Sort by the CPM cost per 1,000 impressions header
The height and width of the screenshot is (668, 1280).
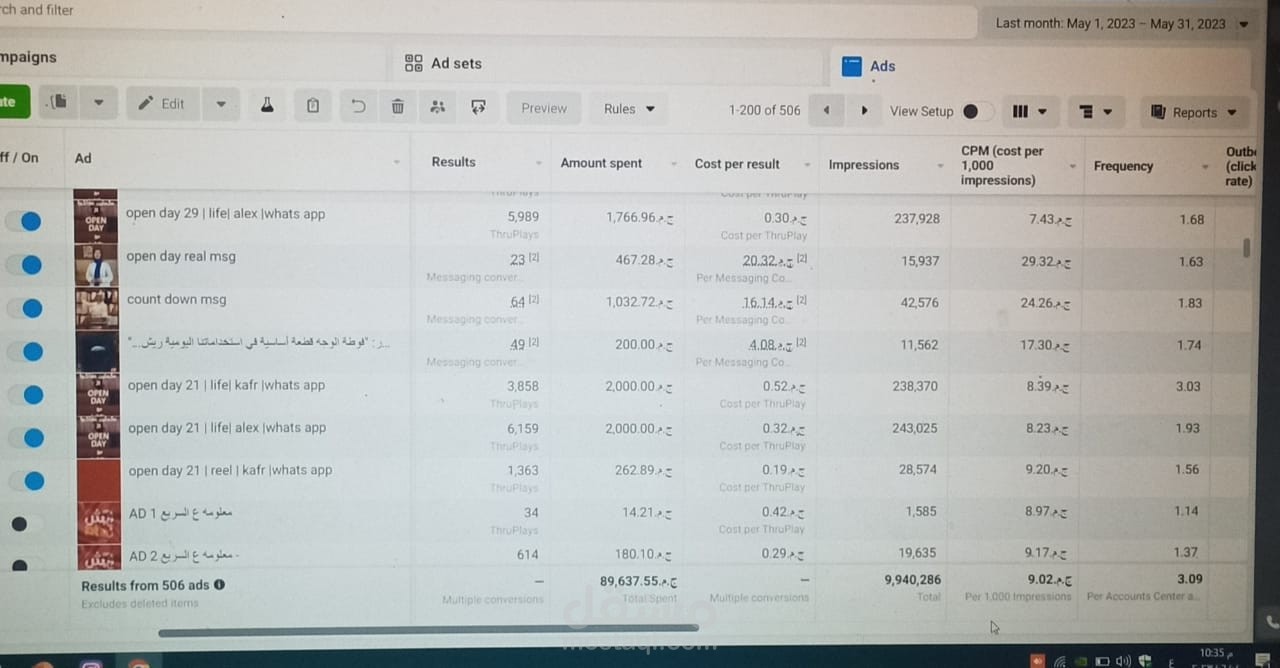click(1002, 166)
